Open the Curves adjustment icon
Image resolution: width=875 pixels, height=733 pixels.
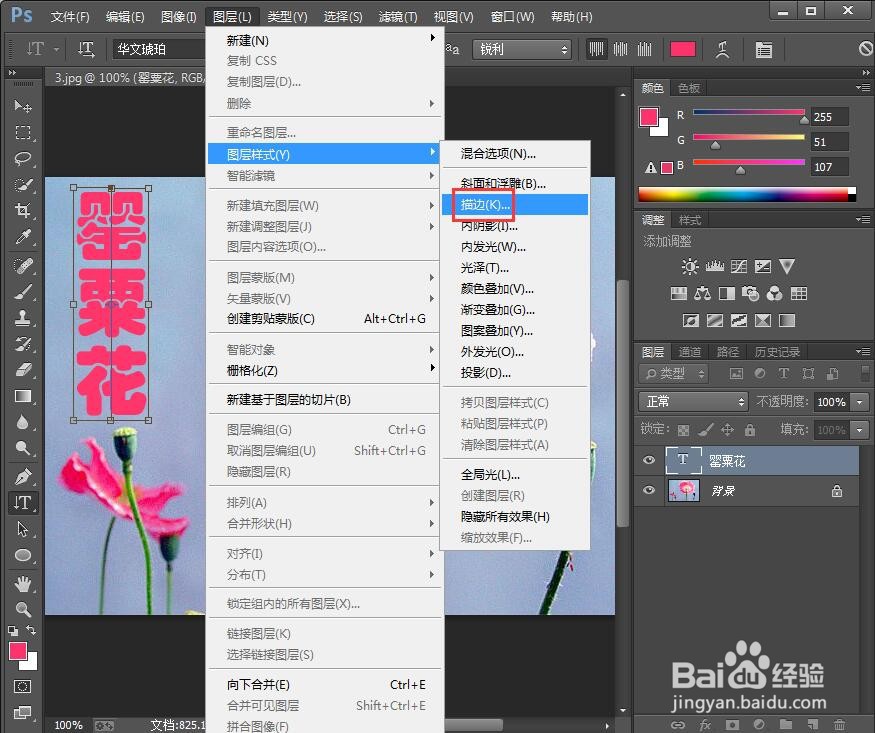738,267
